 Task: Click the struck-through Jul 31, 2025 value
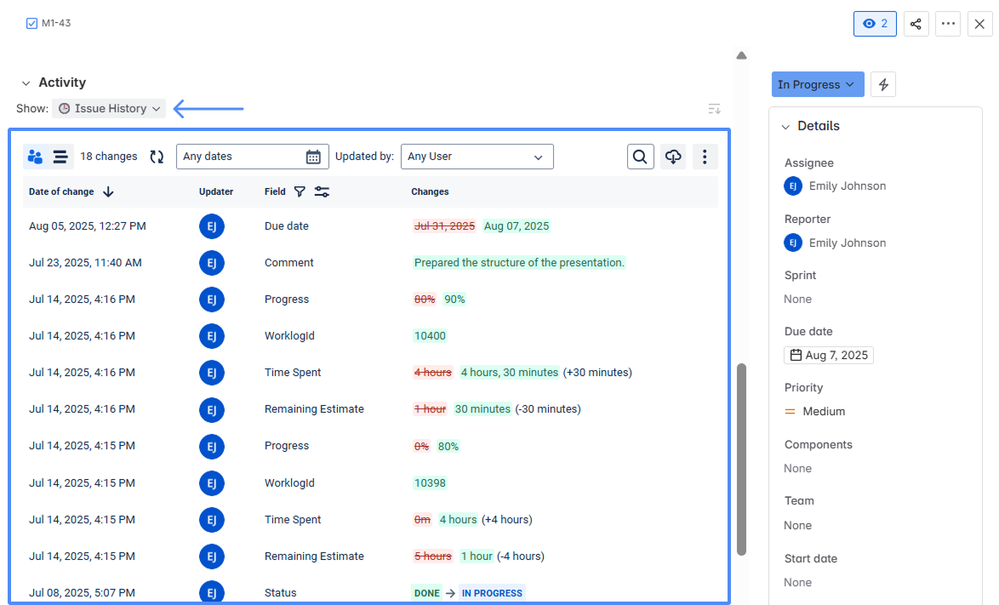point(445,226)
